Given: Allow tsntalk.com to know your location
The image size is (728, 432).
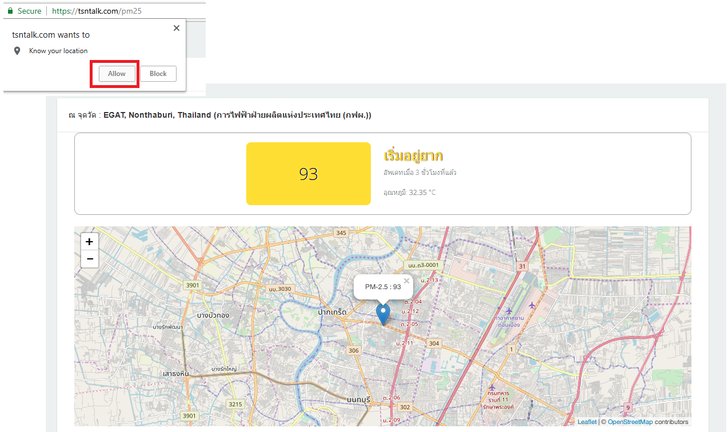Looking at the screenshot, I should 117,74.
